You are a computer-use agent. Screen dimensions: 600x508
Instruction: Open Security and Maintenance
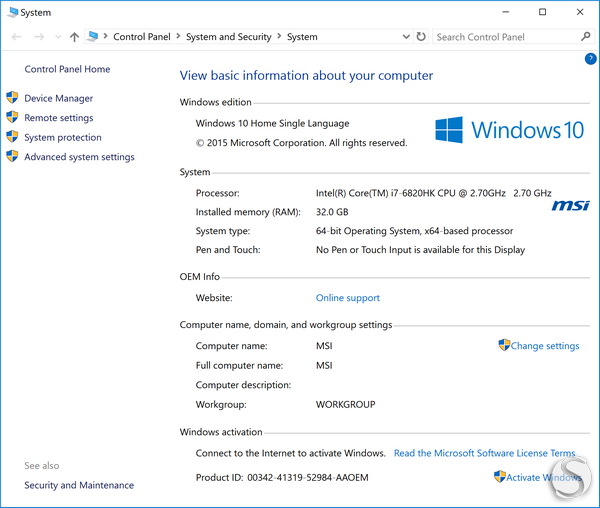pos(79,485)
